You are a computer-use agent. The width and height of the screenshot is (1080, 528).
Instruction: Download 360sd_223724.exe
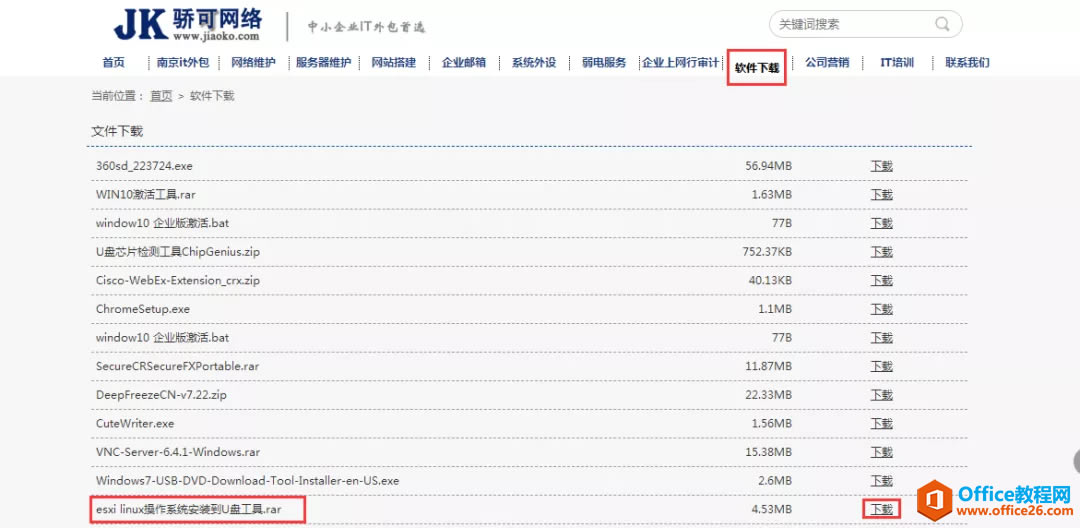coord(882,166)
